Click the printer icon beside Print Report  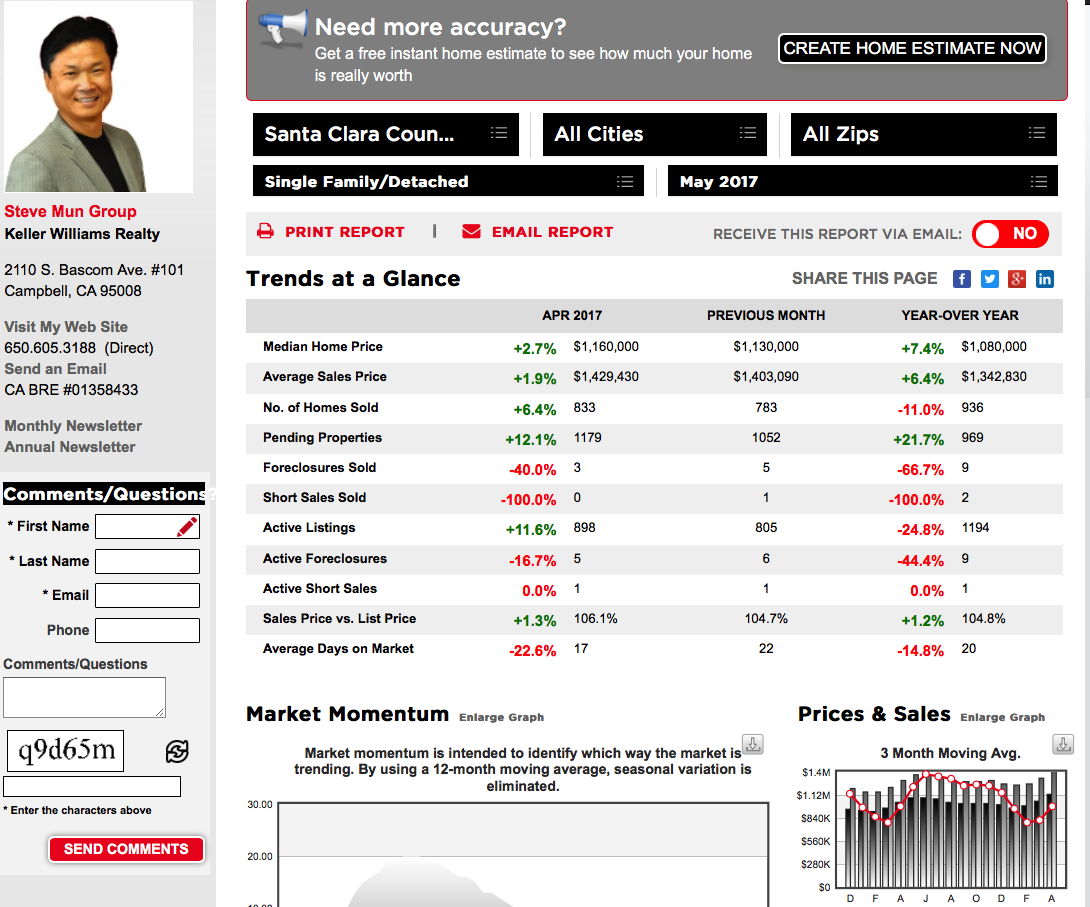[266, 231]
